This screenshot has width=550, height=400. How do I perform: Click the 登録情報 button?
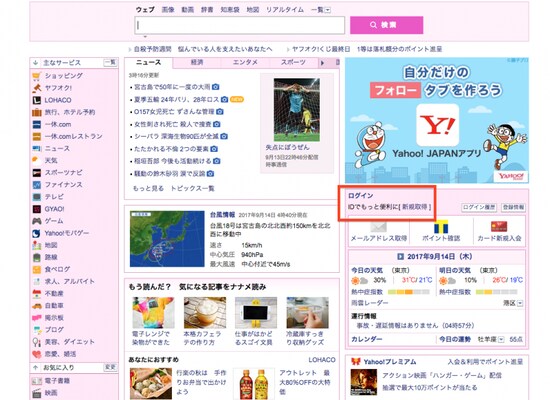coord(513,207)
